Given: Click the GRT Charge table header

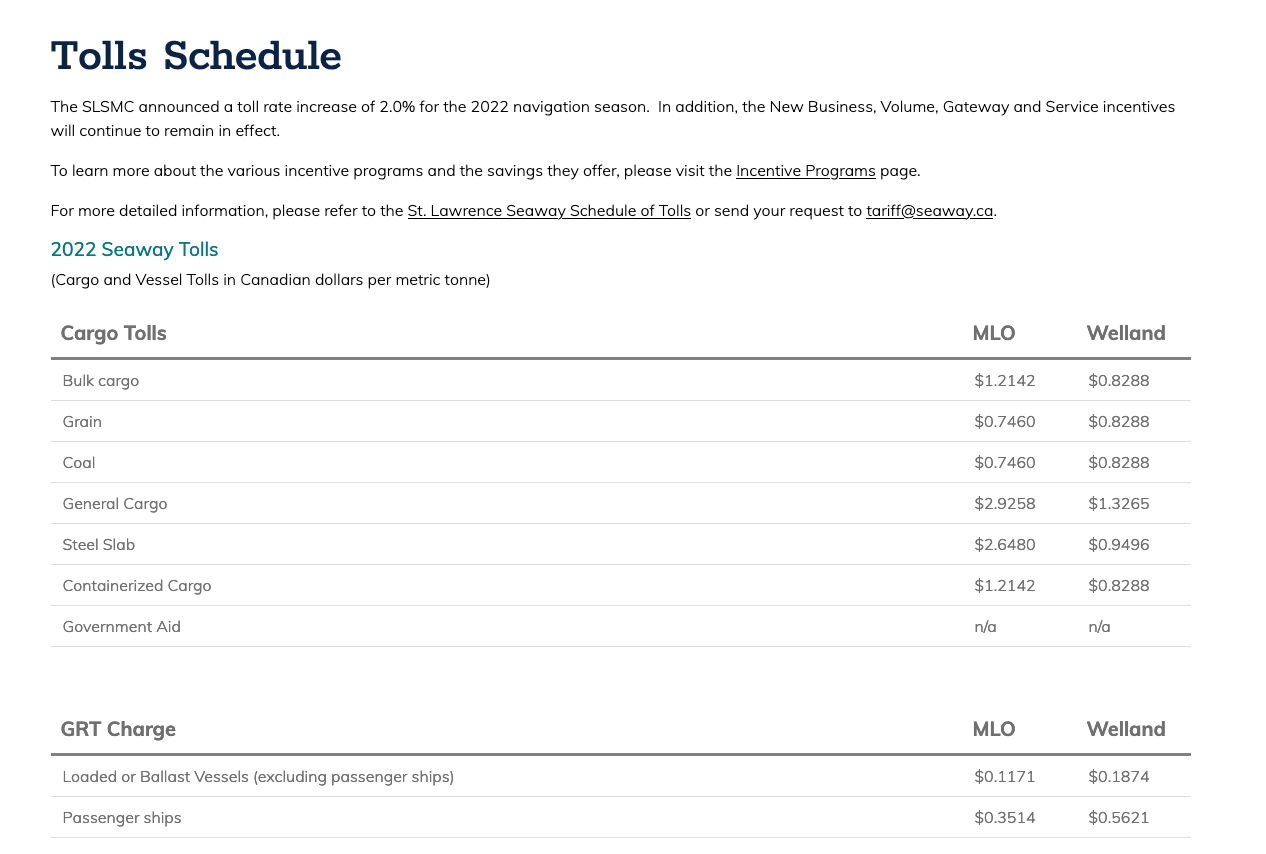Looking at the screenshot, I should (118, 729).
